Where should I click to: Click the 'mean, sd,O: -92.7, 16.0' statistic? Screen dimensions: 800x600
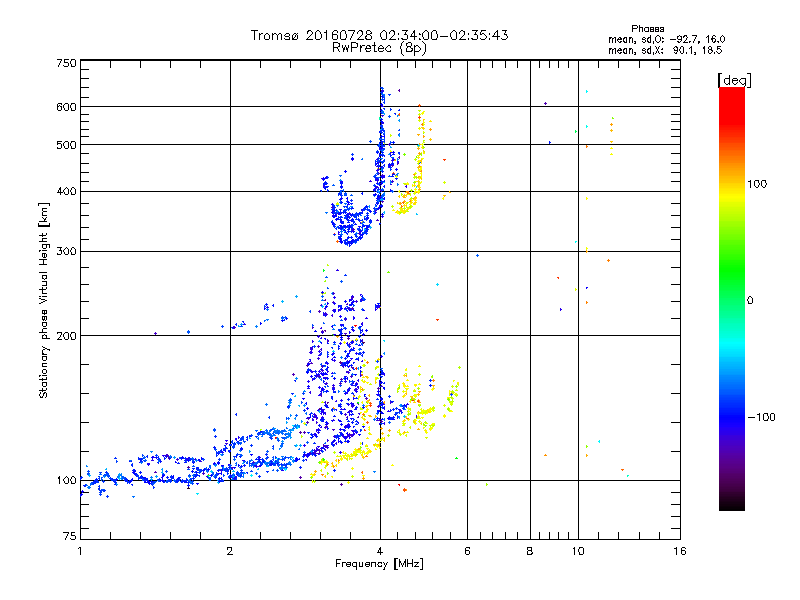coord(666,39)
